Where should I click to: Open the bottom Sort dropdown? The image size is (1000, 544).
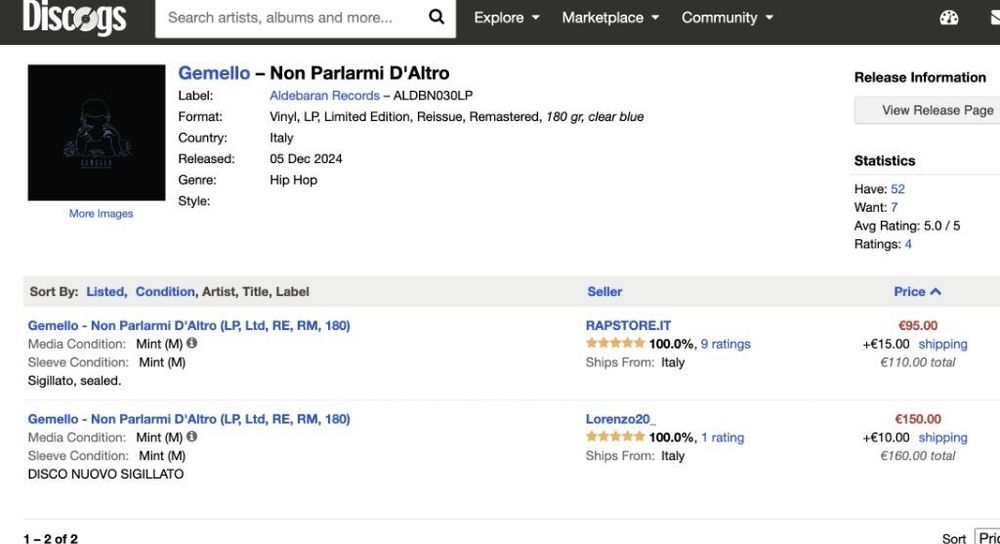986,538
